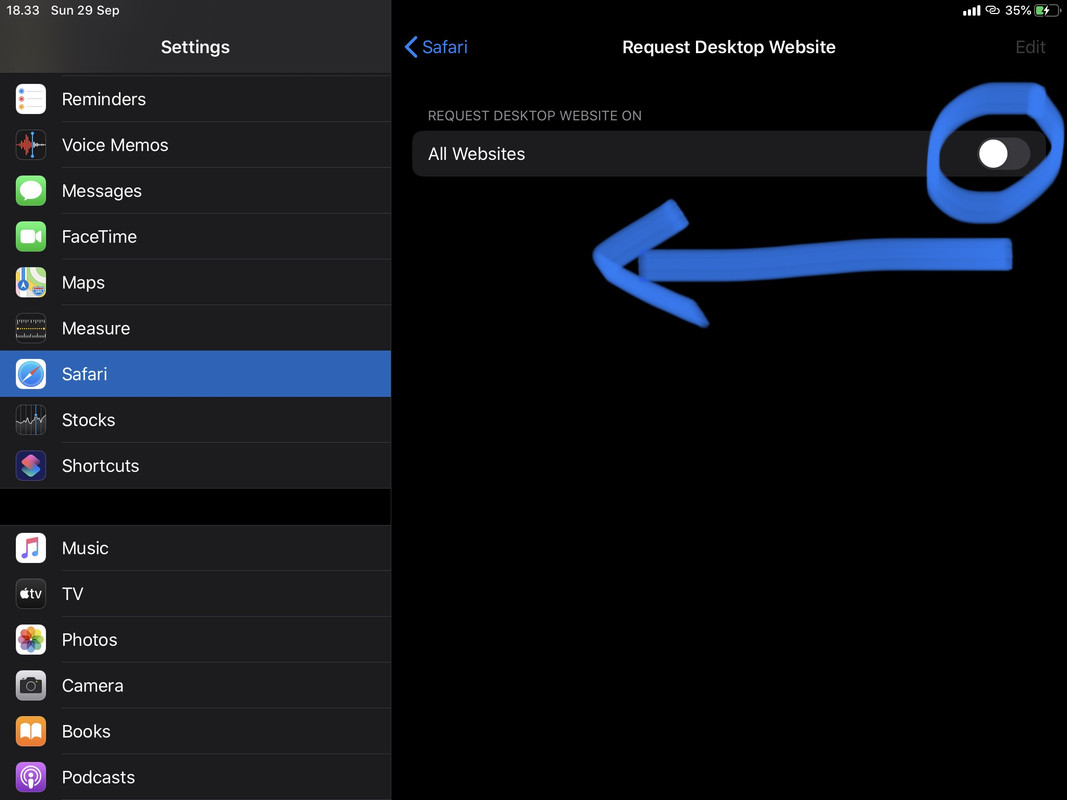The width and height of the screenshot is (1067, 800).
Task: Tap the Settings sidebar title
Action: (x=195, y=47)
